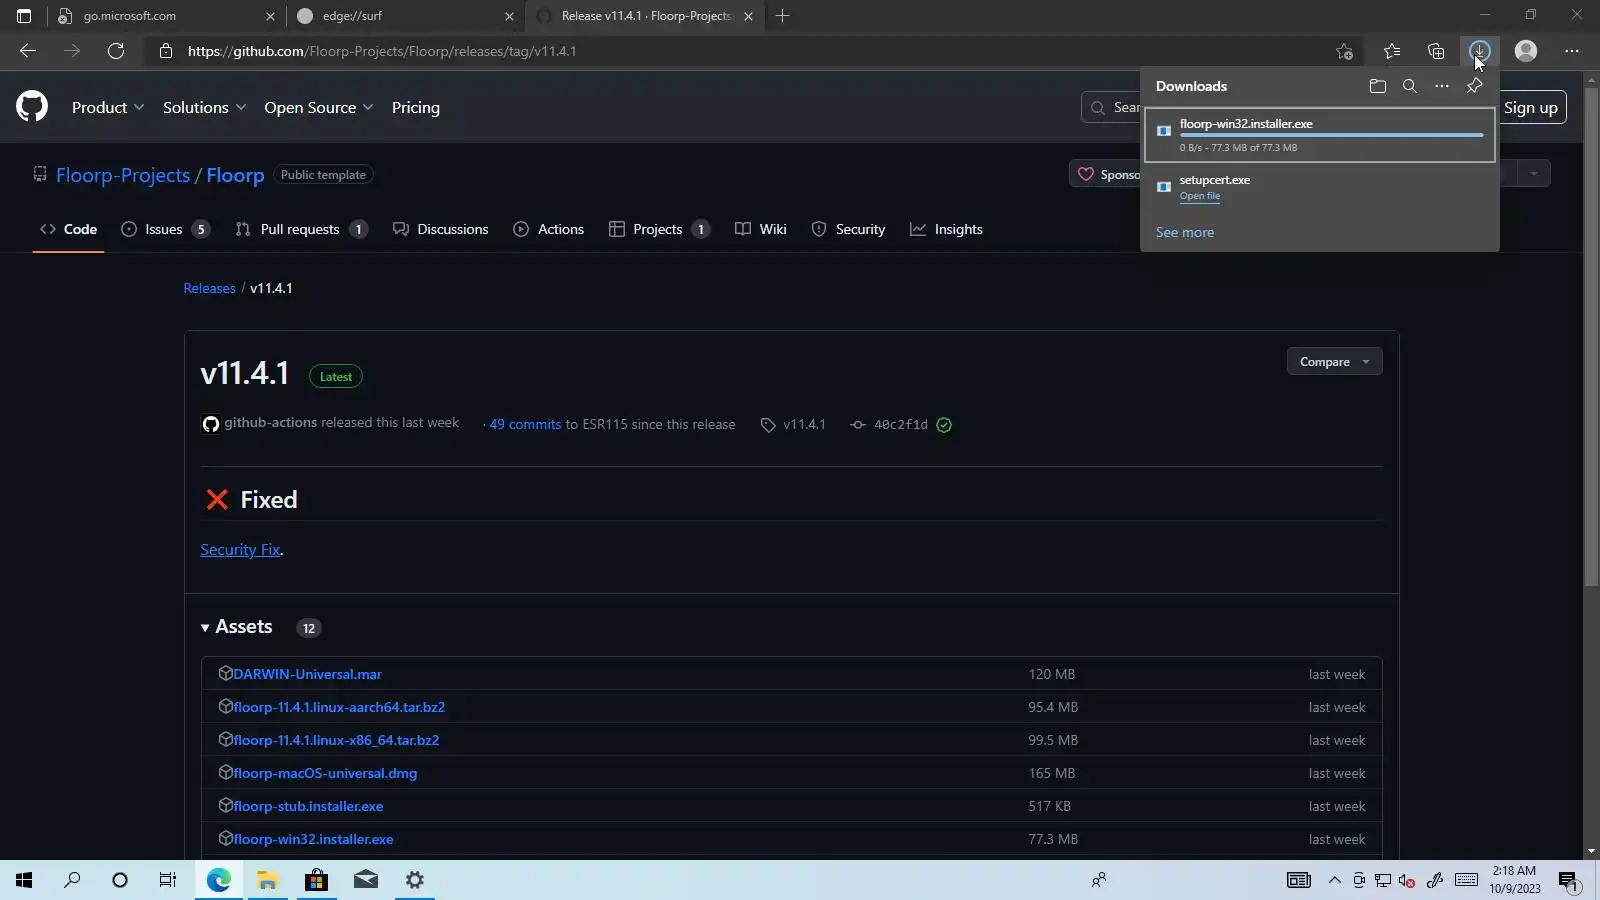Download floorp-11.4.1.linux-aarch64.tar.bz2 asset

click(339, 707)
